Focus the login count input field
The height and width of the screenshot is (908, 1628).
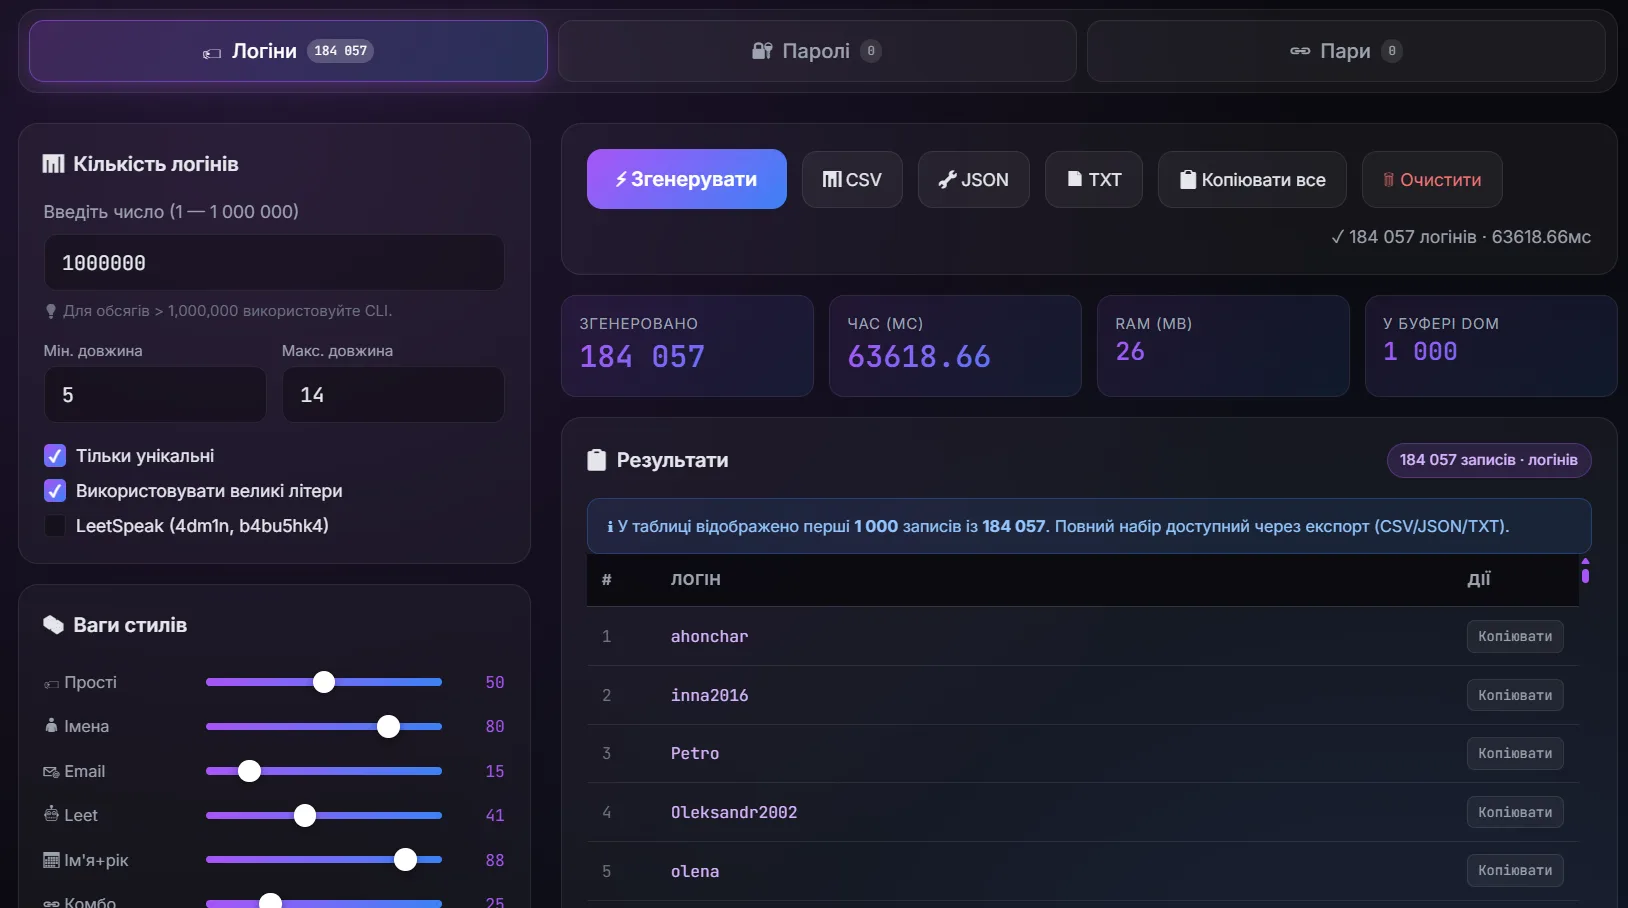coord(274,263)
